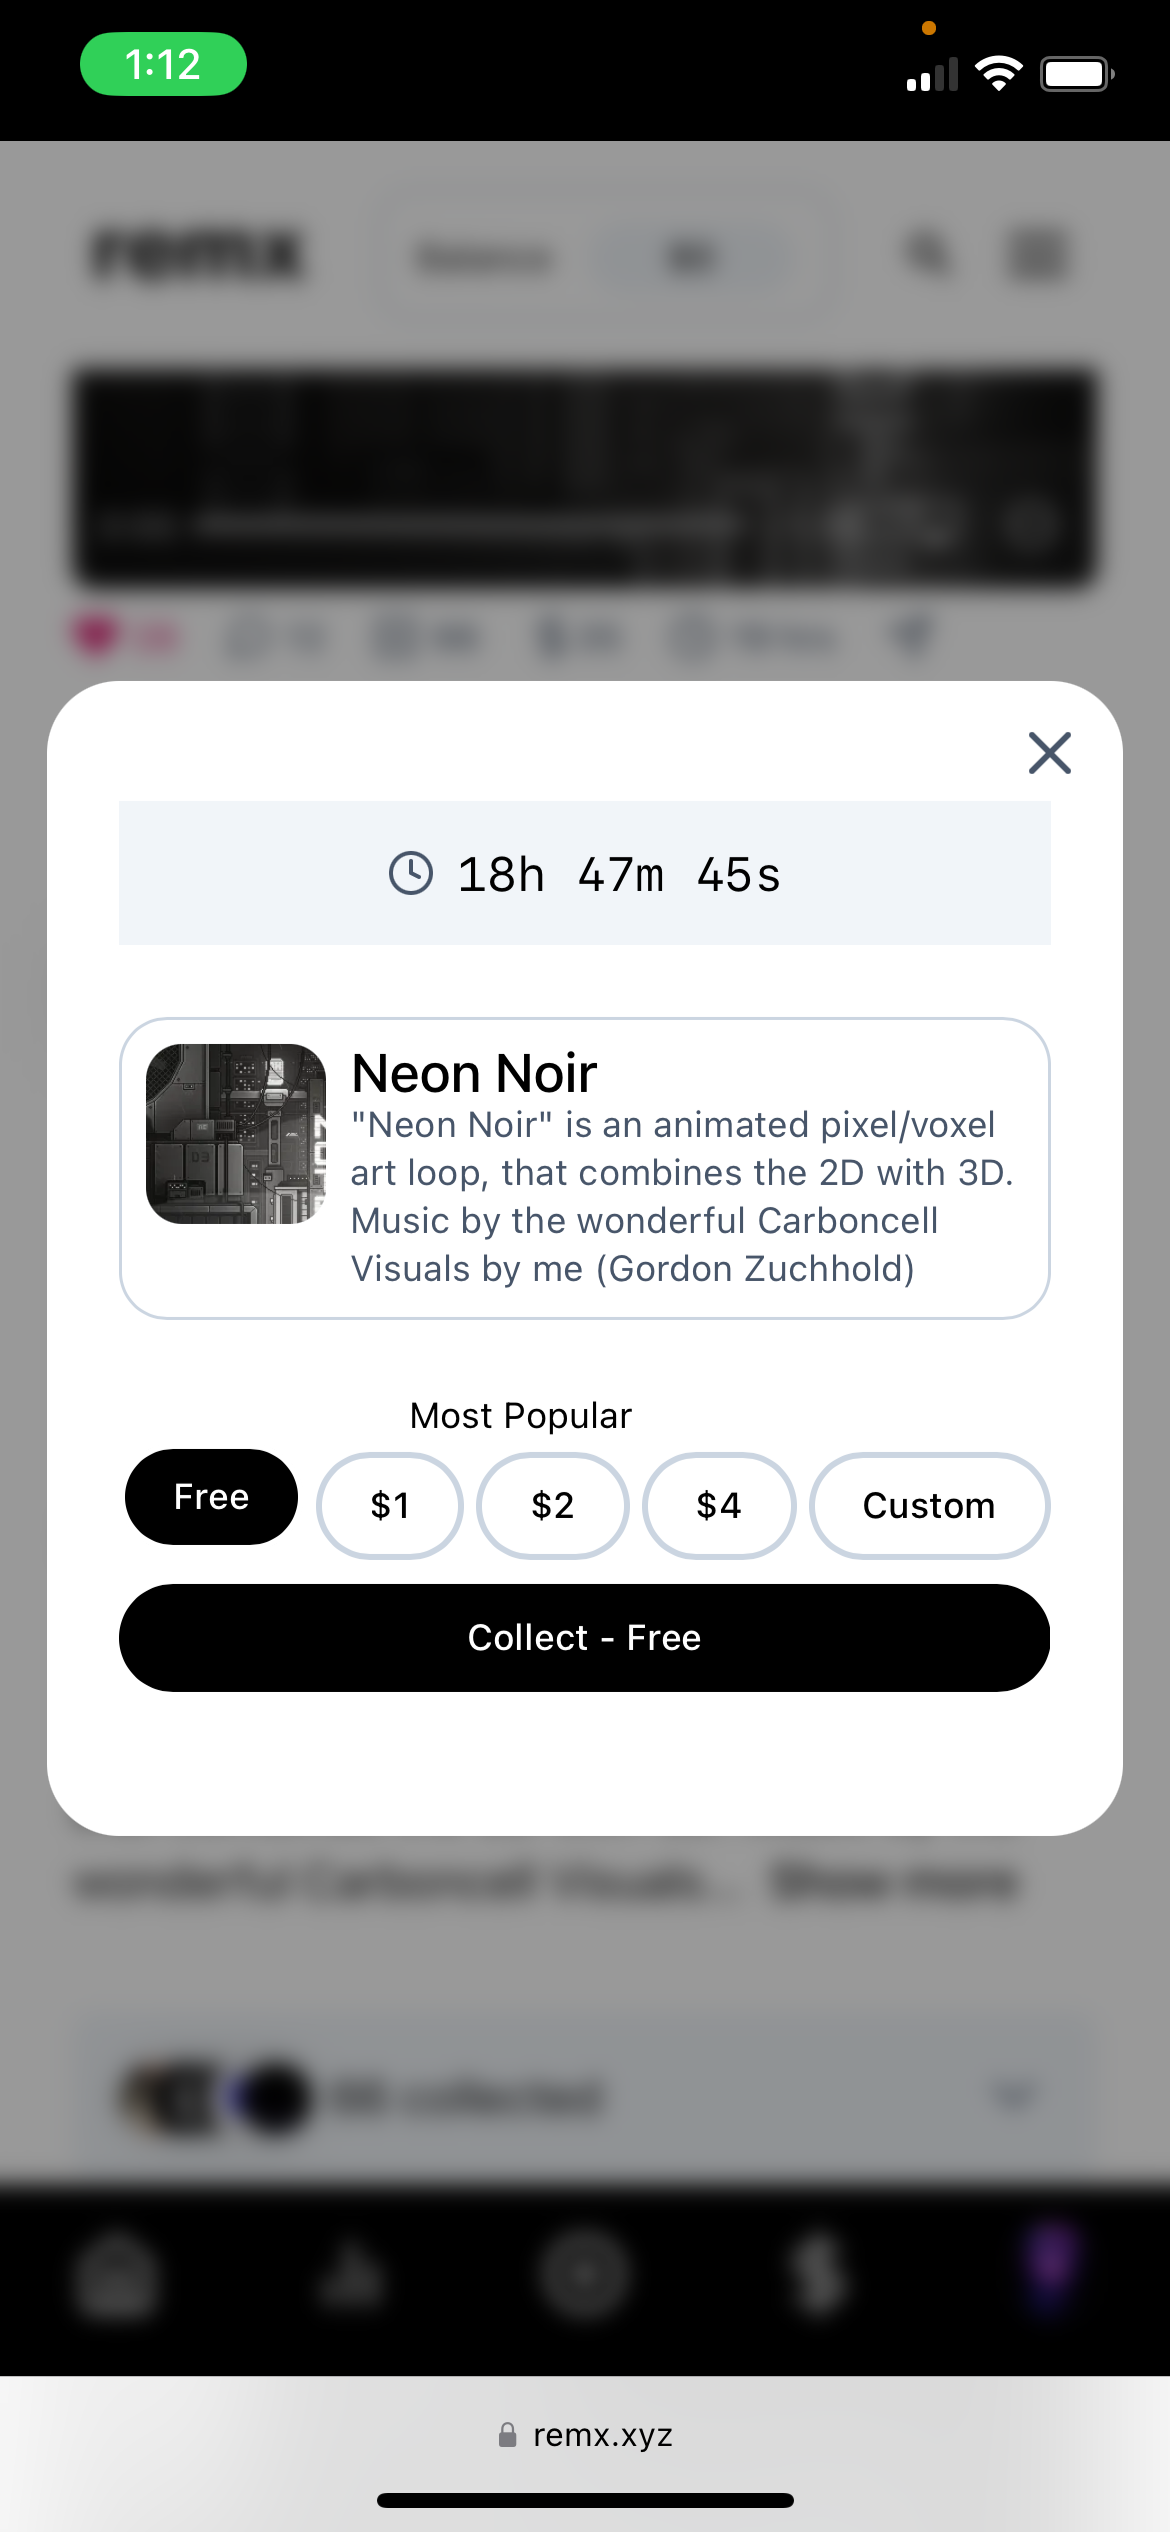The width and height of the screenshot is (1170, 2532).
Task: Tap the blurred pink heart icon
Action: pos(97,634)
